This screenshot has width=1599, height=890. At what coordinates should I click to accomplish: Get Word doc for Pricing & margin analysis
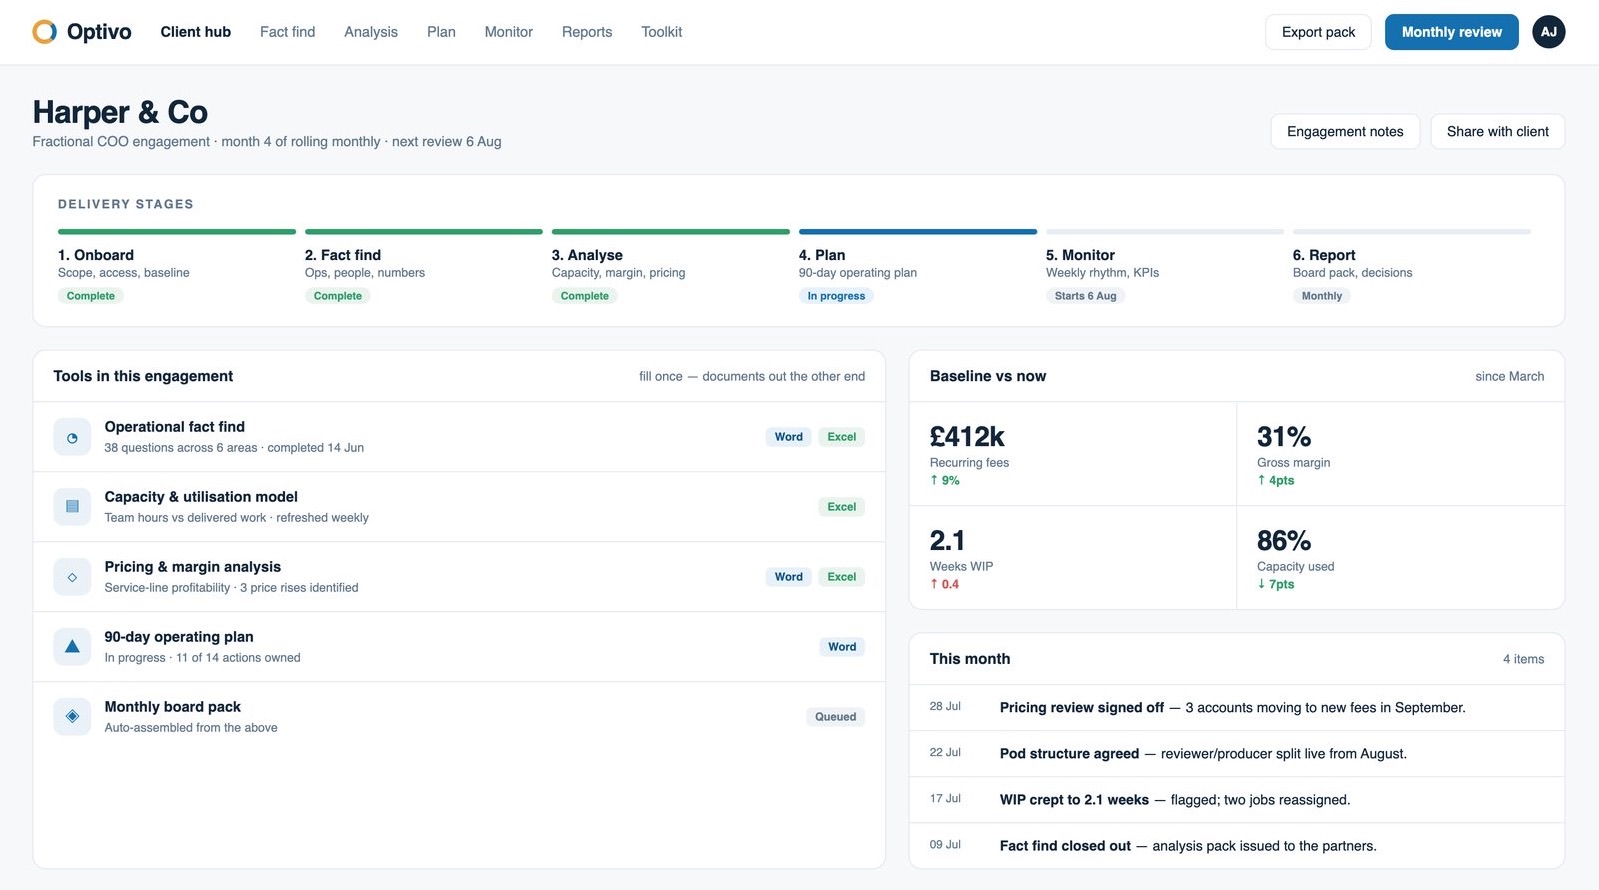789,577
